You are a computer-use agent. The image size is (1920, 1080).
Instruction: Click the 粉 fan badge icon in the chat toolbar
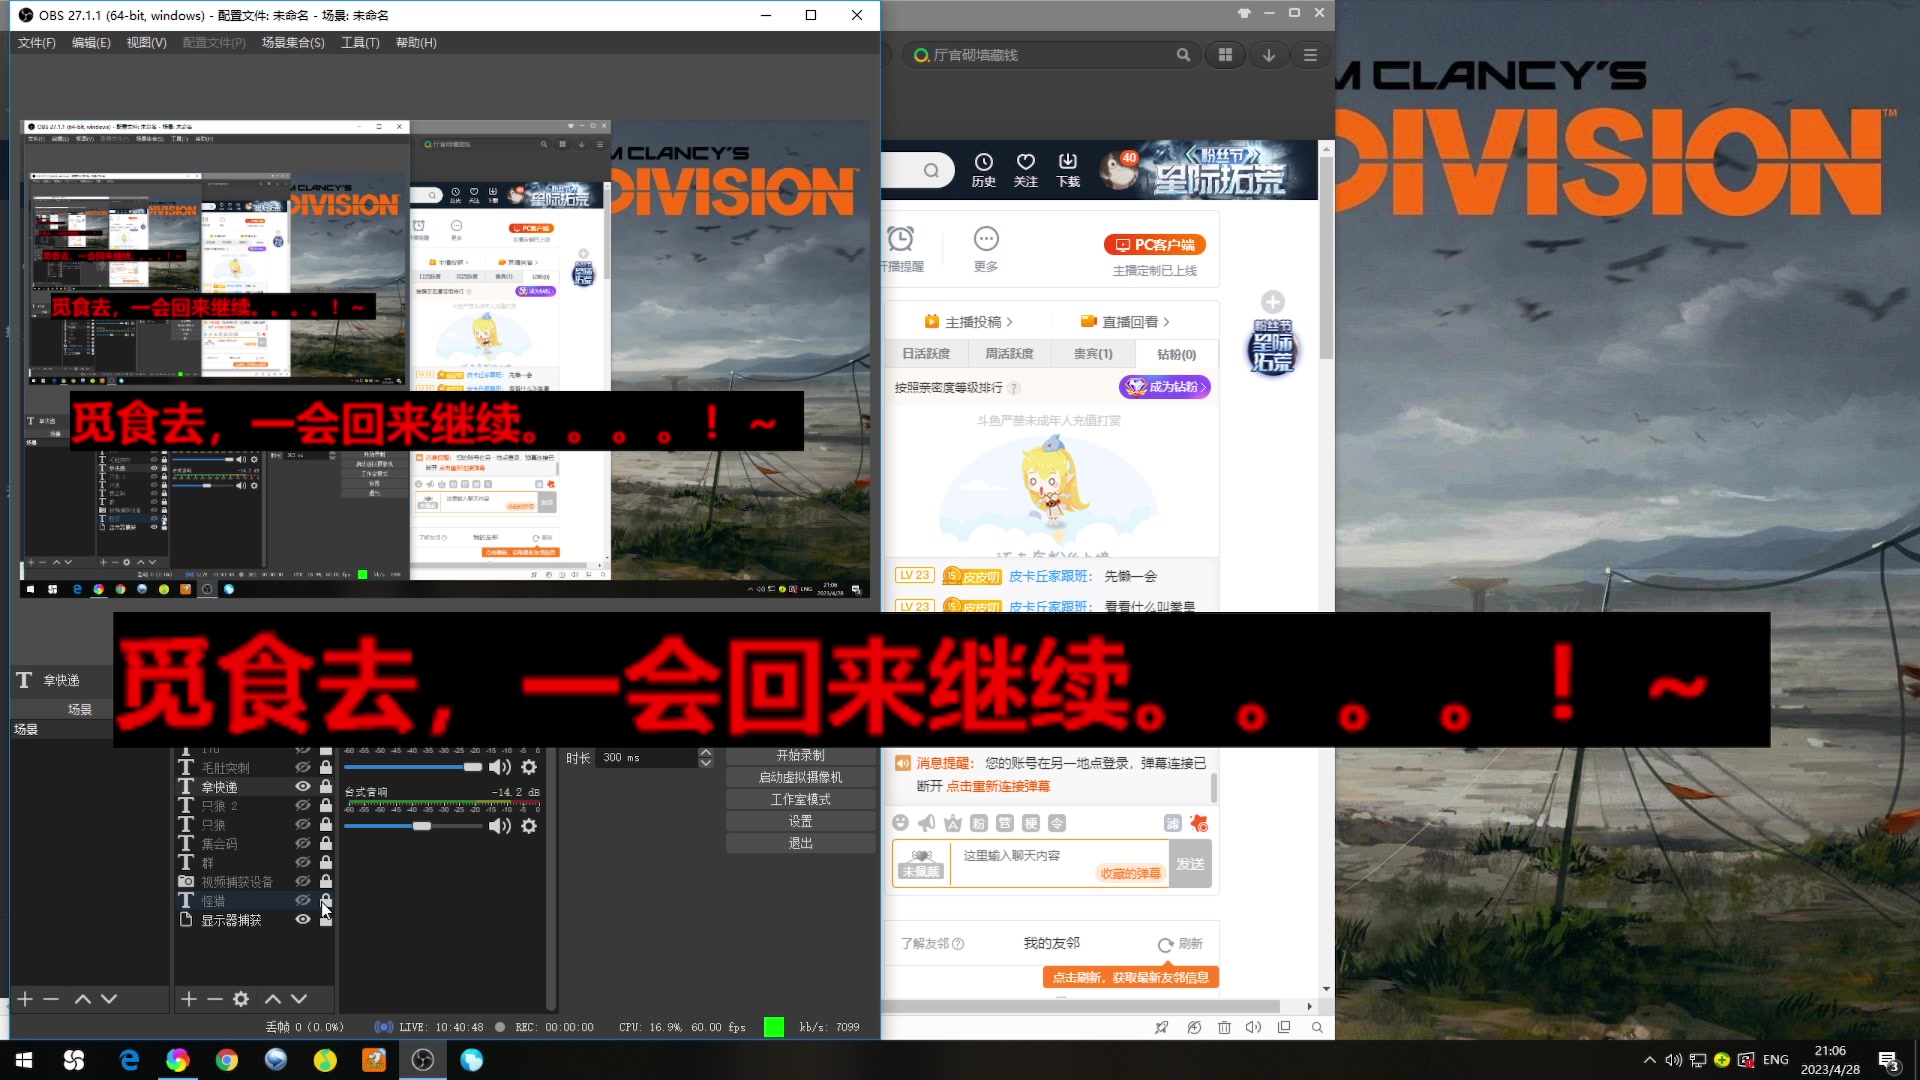point(979,823)
